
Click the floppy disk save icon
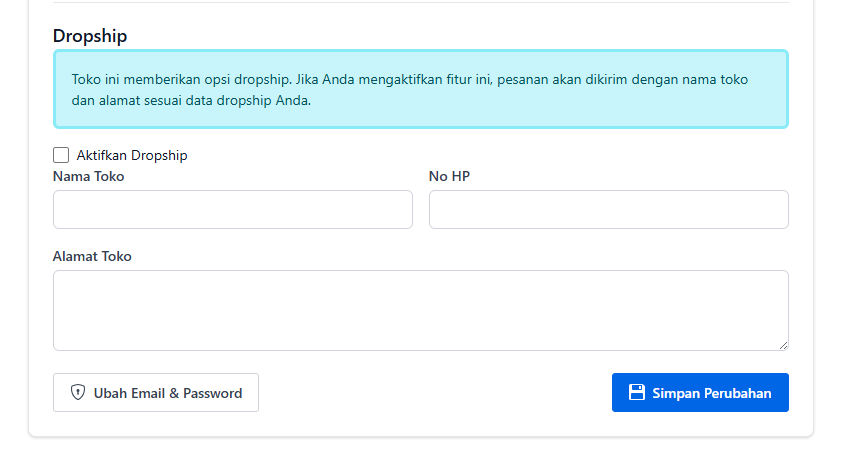click(637, 392)
